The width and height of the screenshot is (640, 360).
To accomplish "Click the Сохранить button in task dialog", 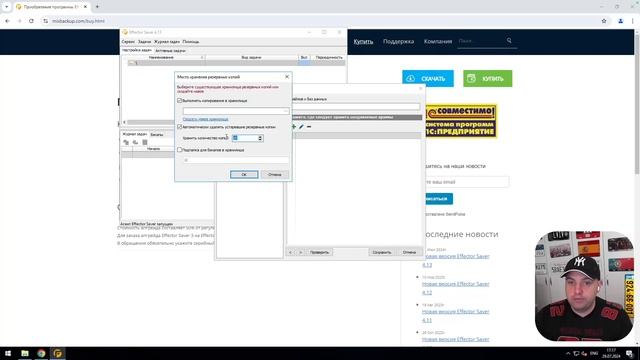I will [382, 252].
